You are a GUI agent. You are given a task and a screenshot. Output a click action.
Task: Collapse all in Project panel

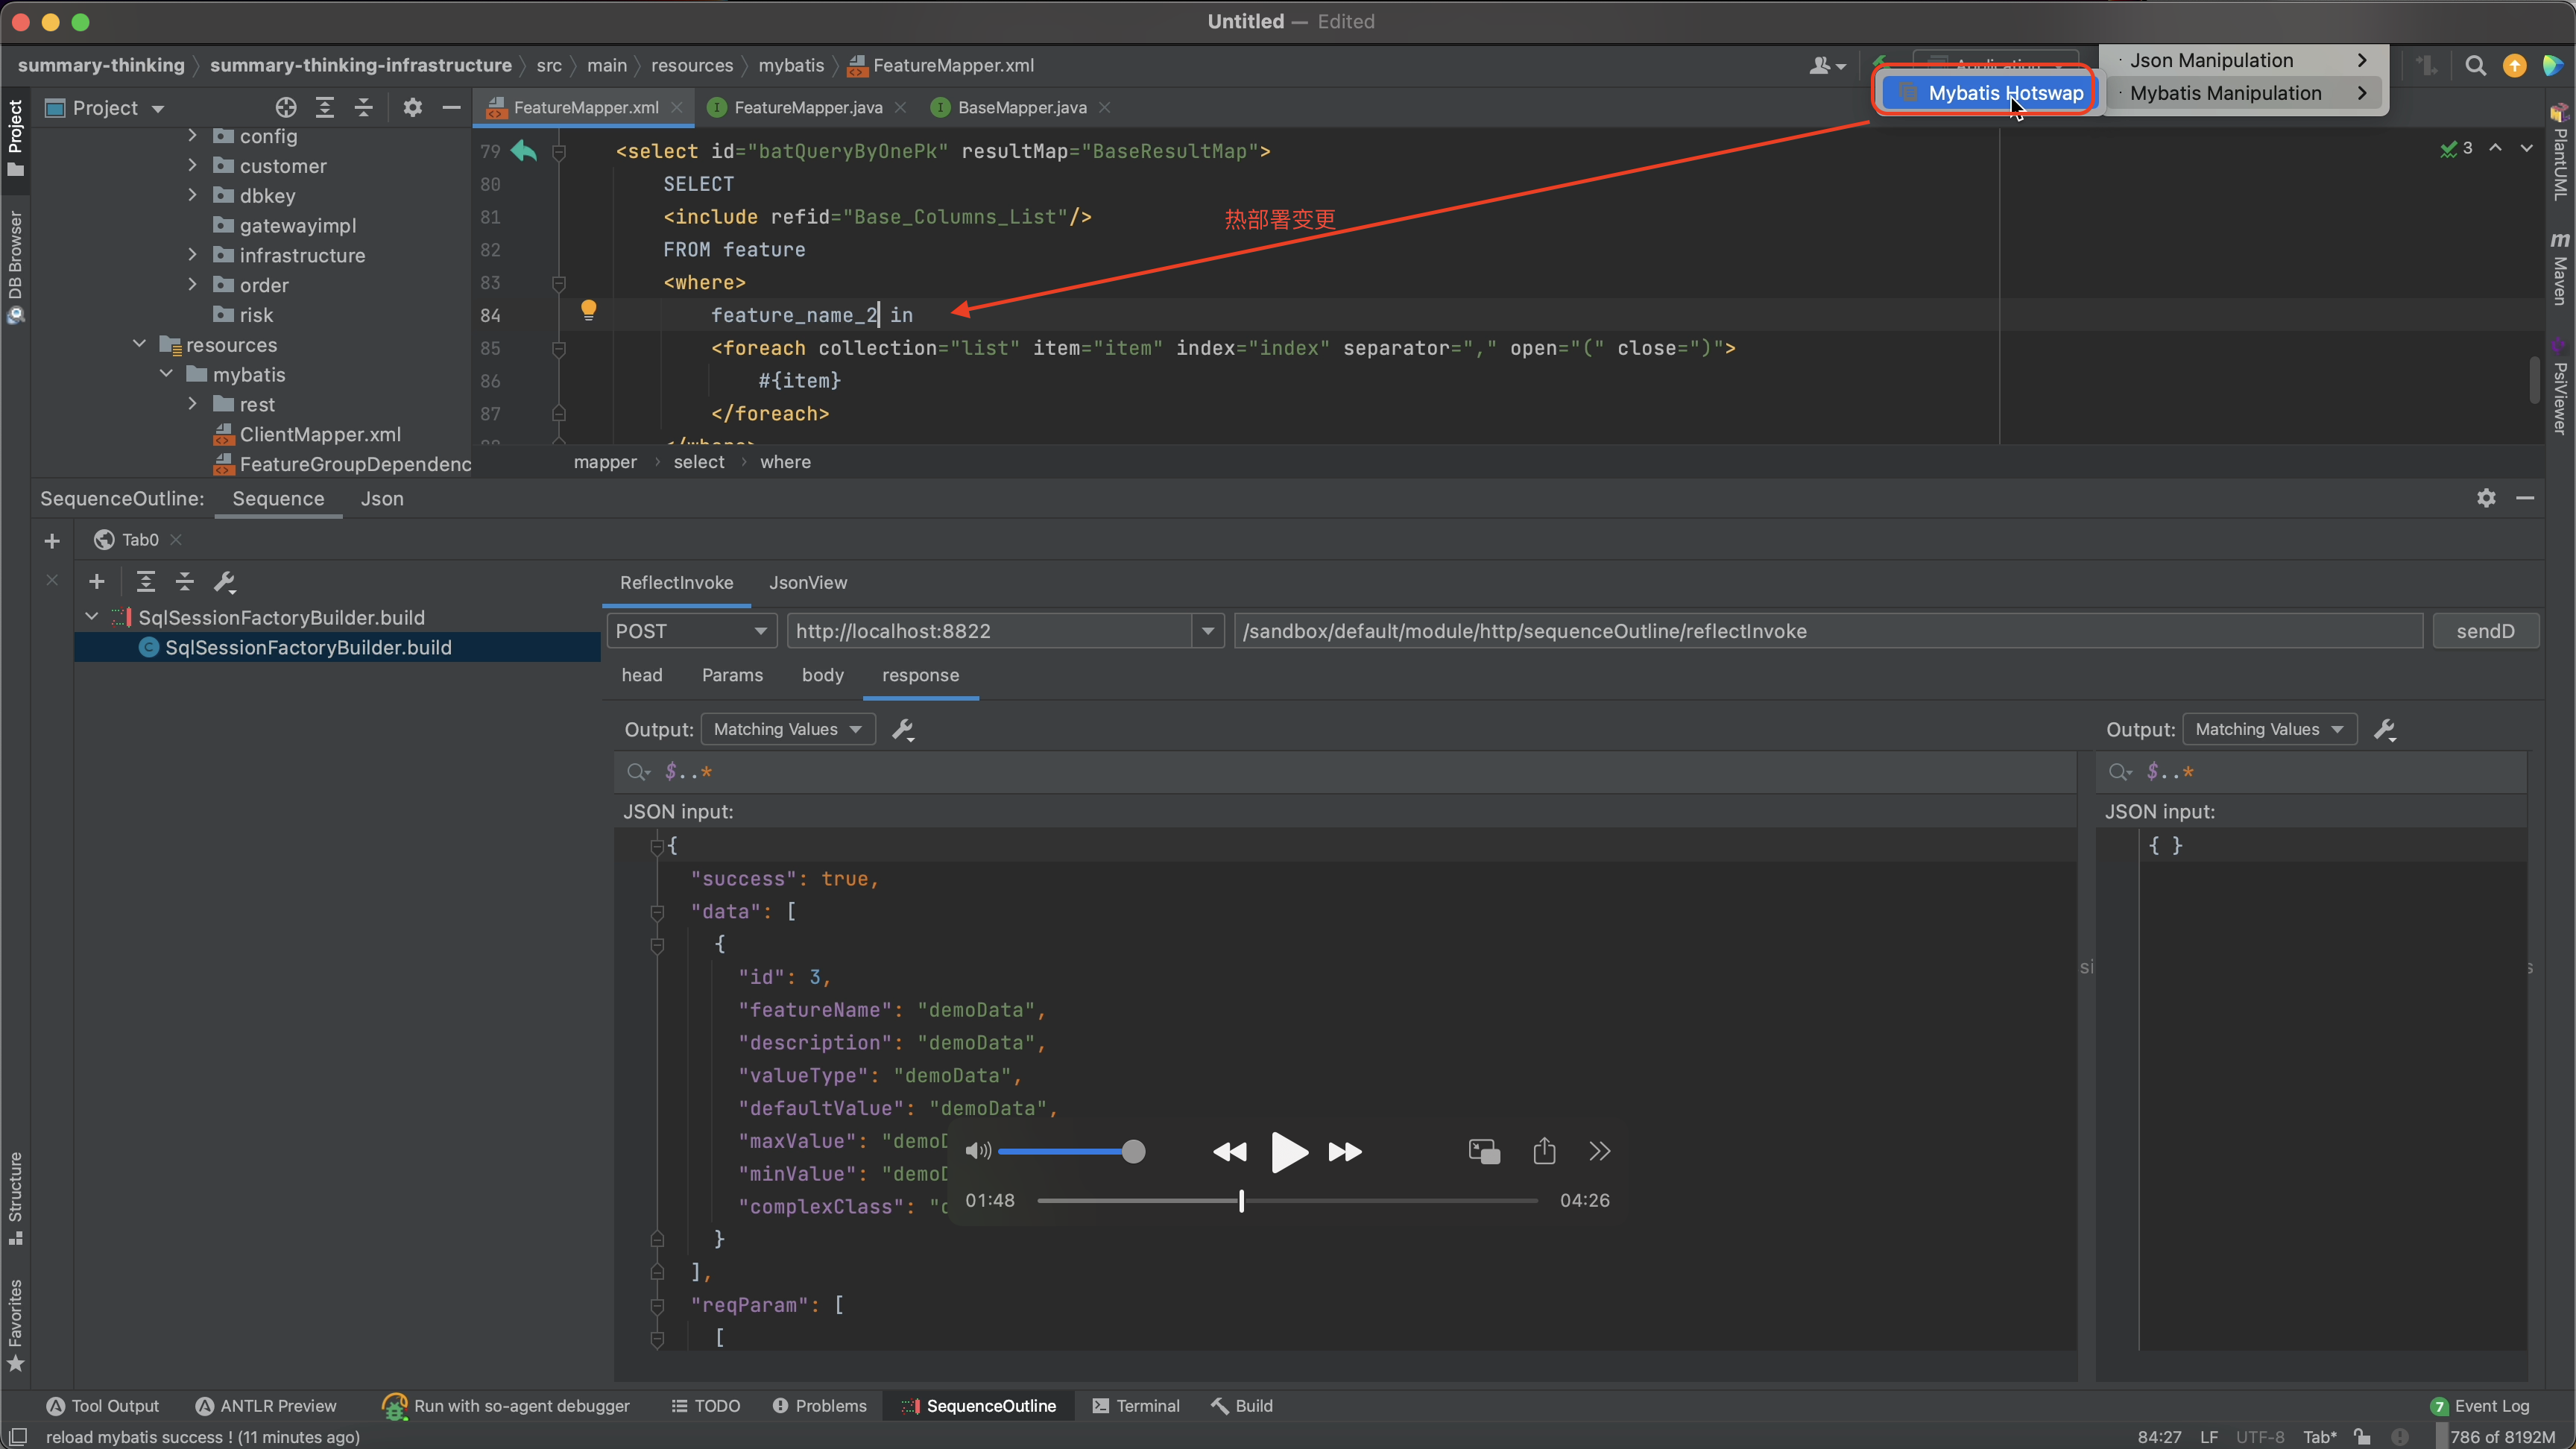coord(364,107)
